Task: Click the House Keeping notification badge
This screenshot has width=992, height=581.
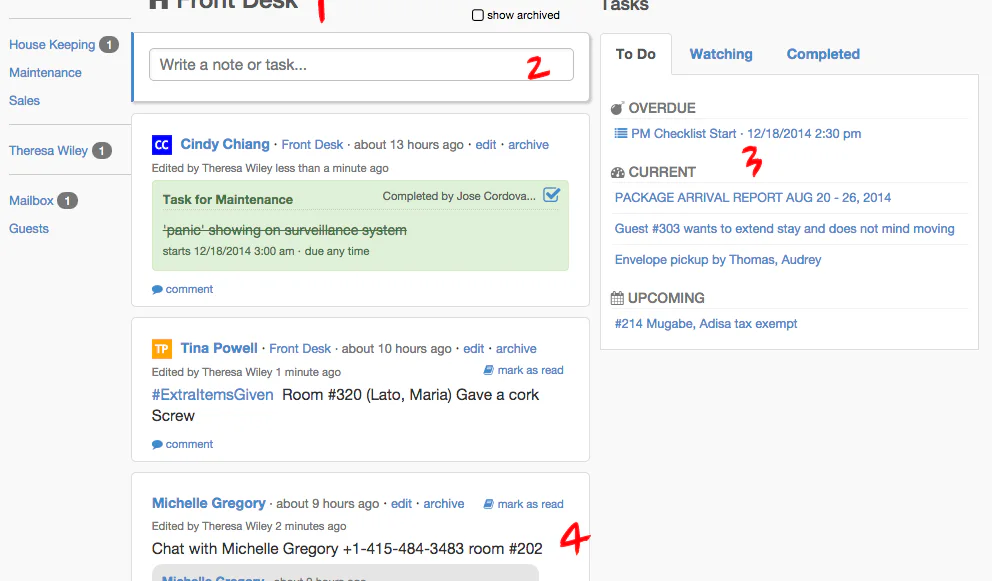Action: pos(109,45)
